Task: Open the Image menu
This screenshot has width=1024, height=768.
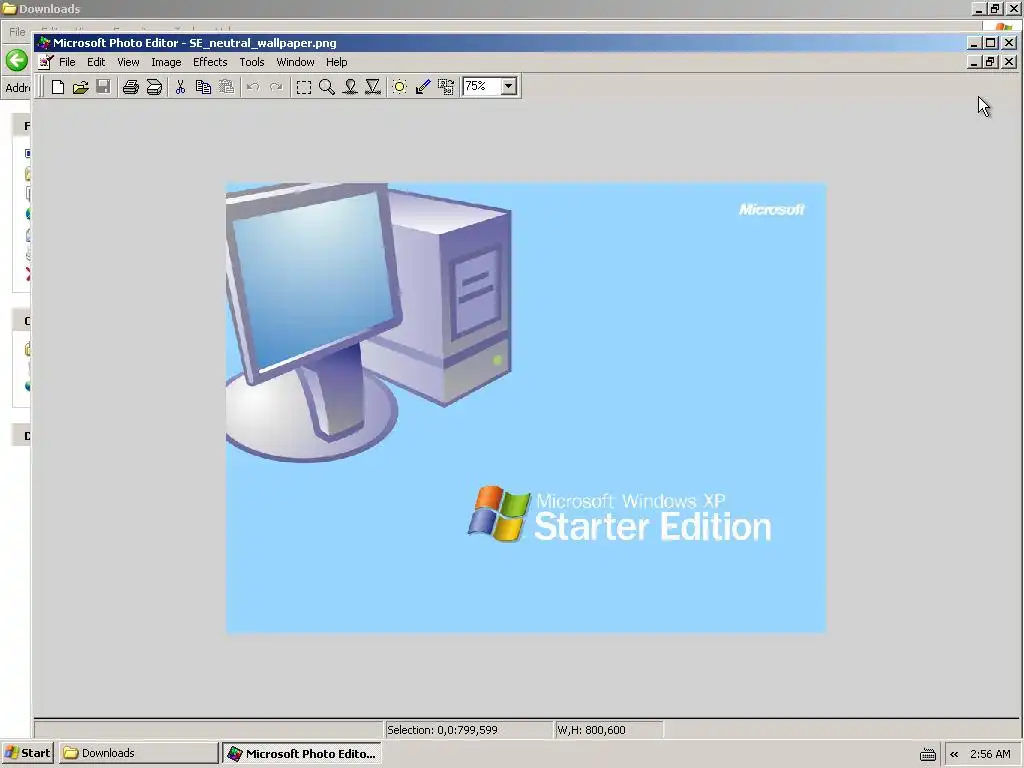Action: tap(166, 62)
